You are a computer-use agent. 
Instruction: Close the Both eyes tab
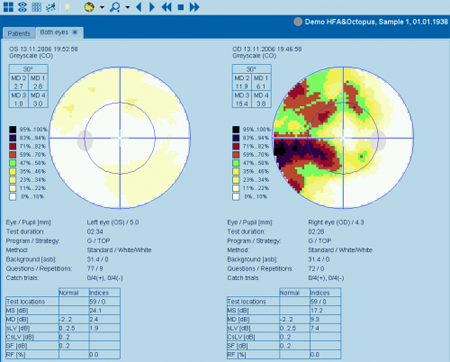[x=75, y=32]
